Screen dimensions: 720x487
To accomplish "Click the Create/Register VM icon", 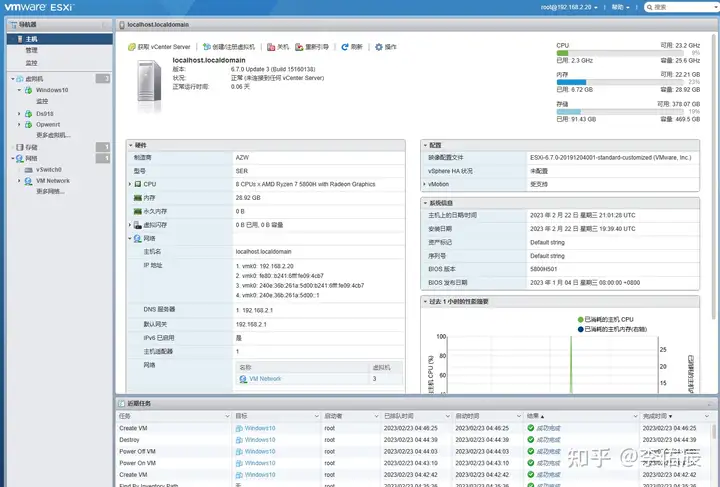I will click(x=207, y=47).
